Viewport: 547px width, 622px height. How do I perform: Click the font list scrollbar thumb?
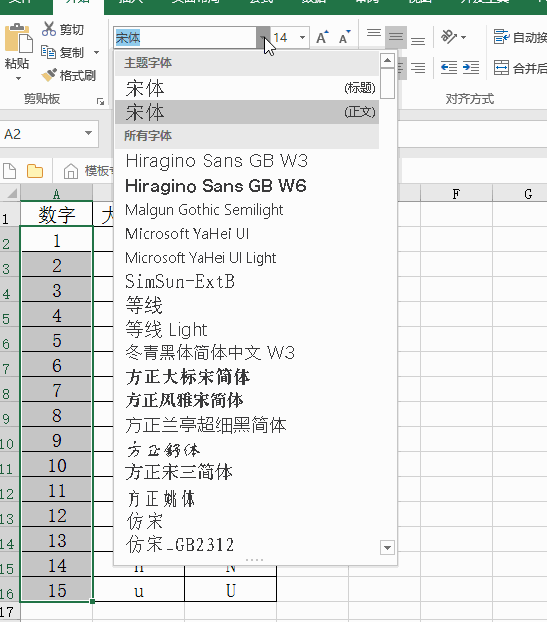click(x=387, y=83)
